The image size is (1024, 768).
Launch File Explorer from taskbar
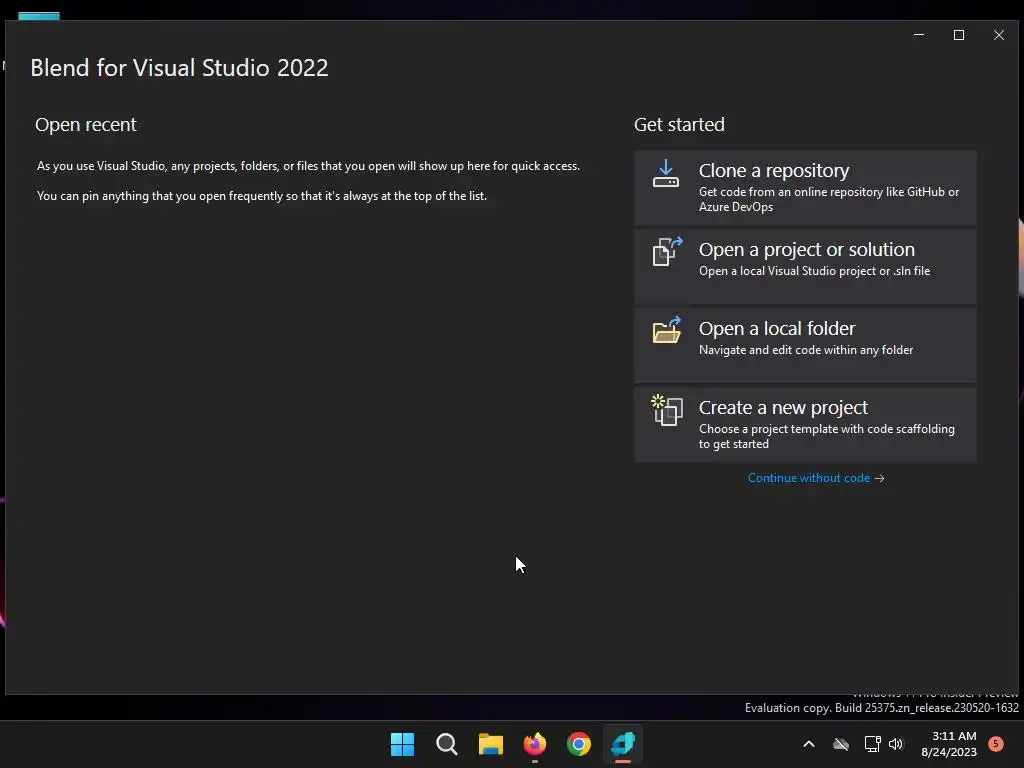pos(490,744)
